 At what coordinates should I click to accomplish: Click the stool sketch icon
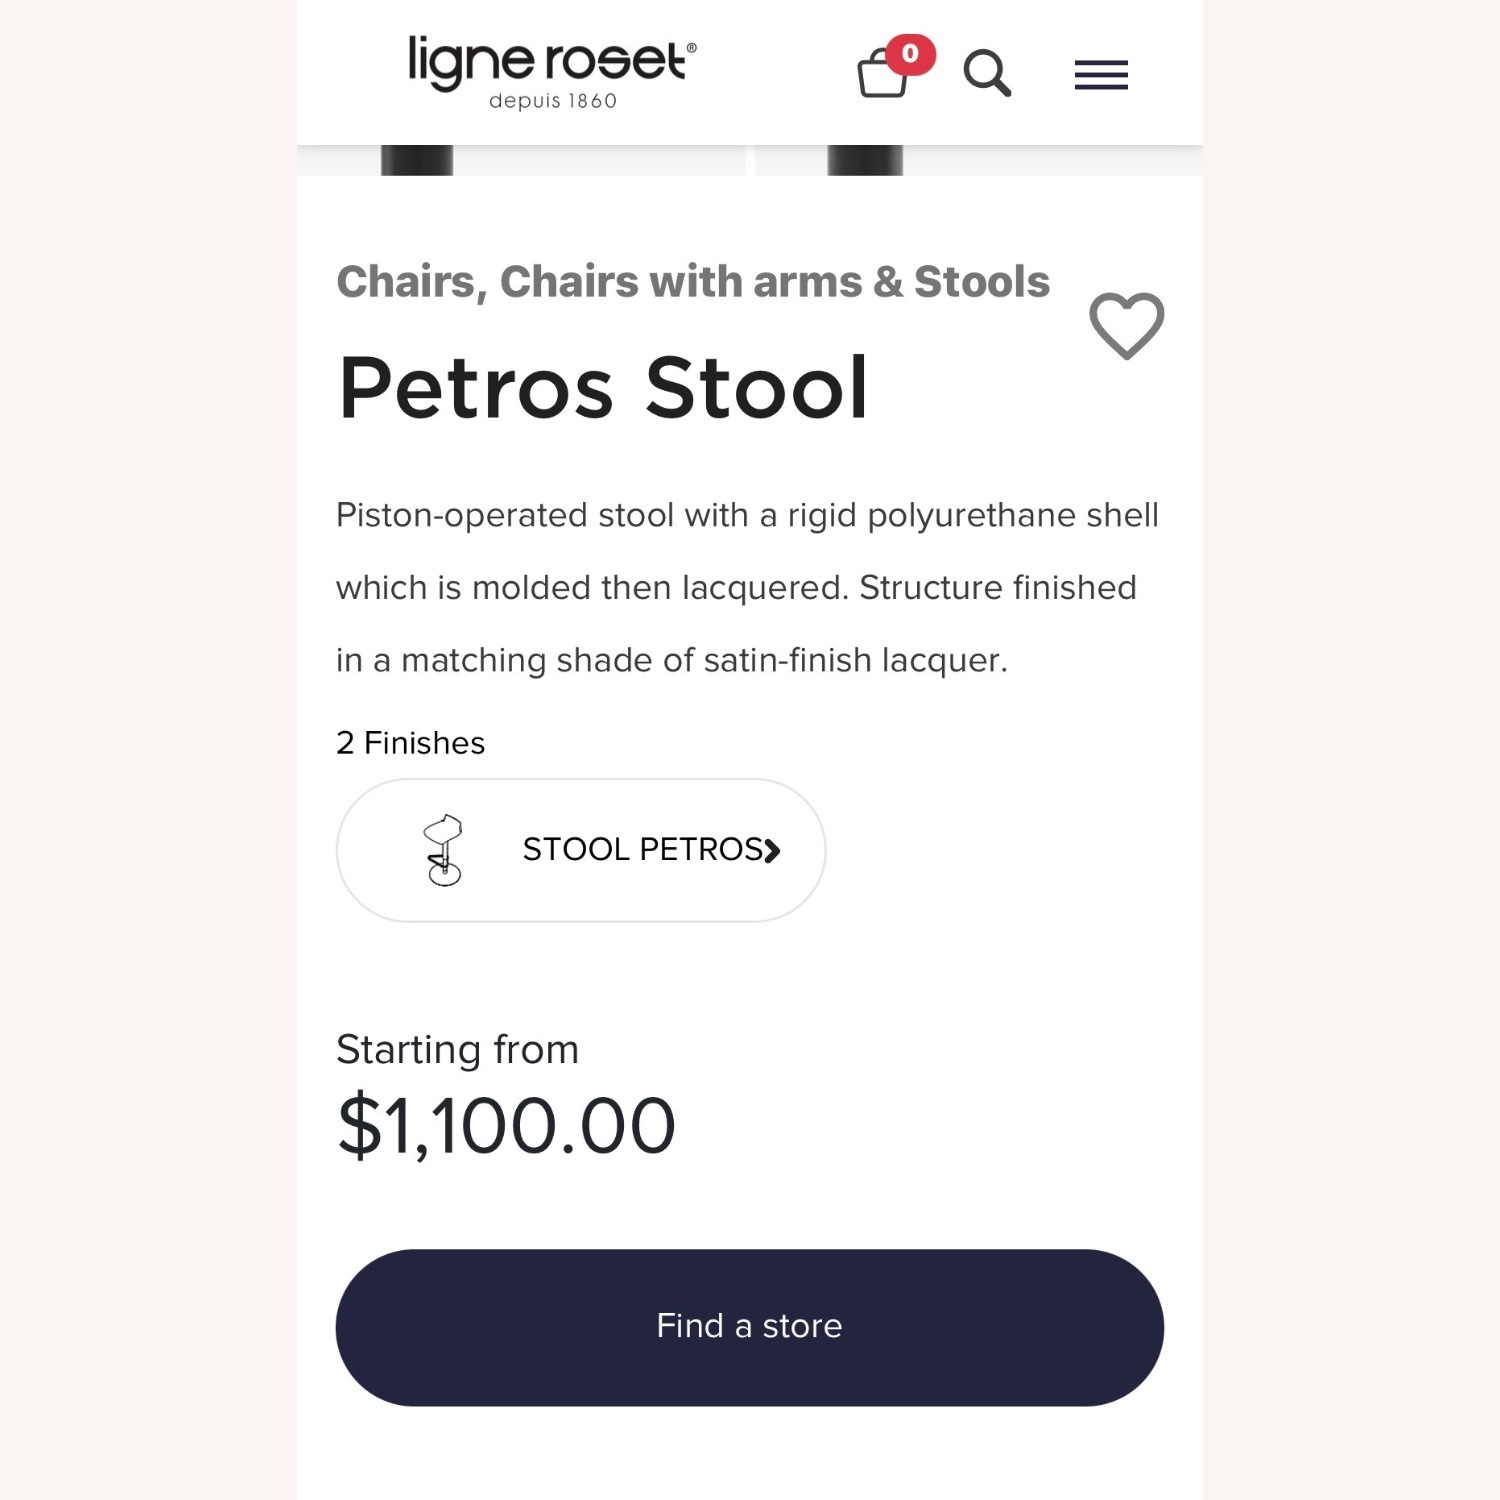443,850
